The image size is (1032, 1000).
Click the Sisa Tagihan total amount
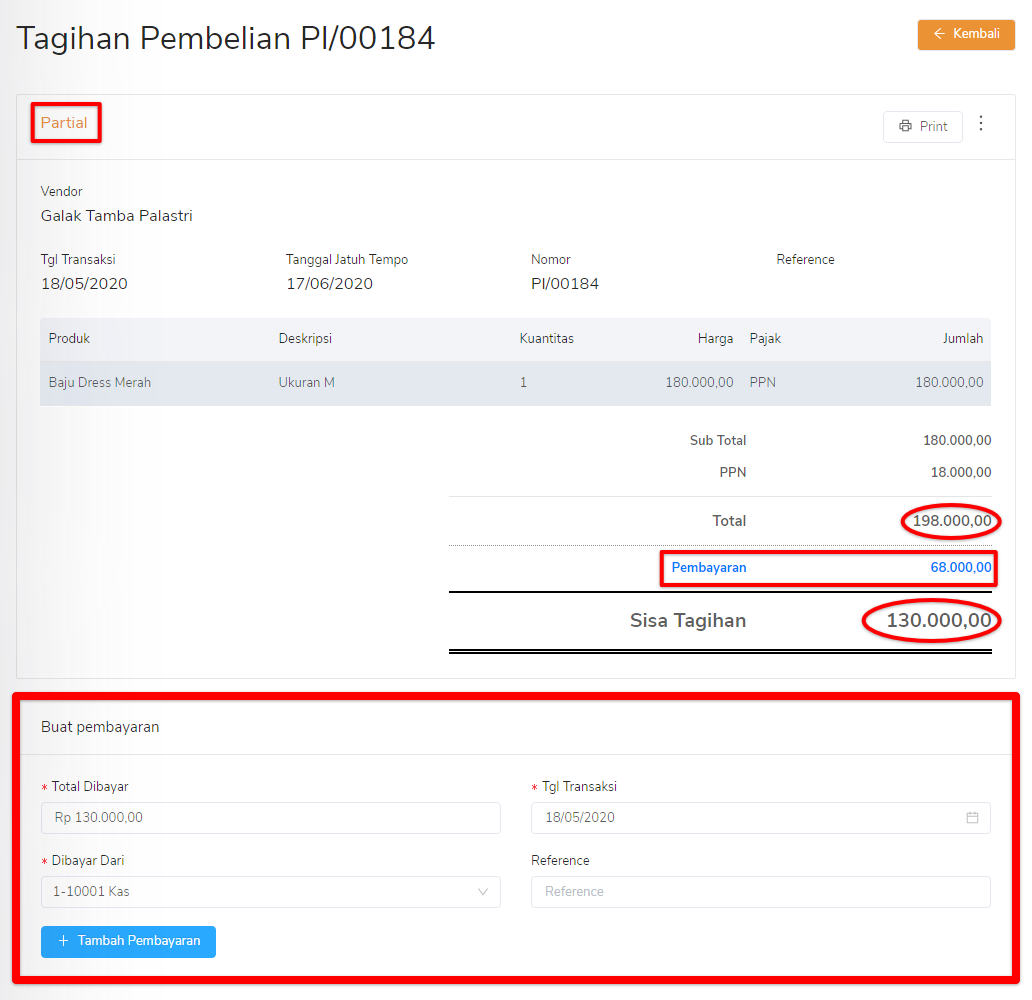coord(931,620)
